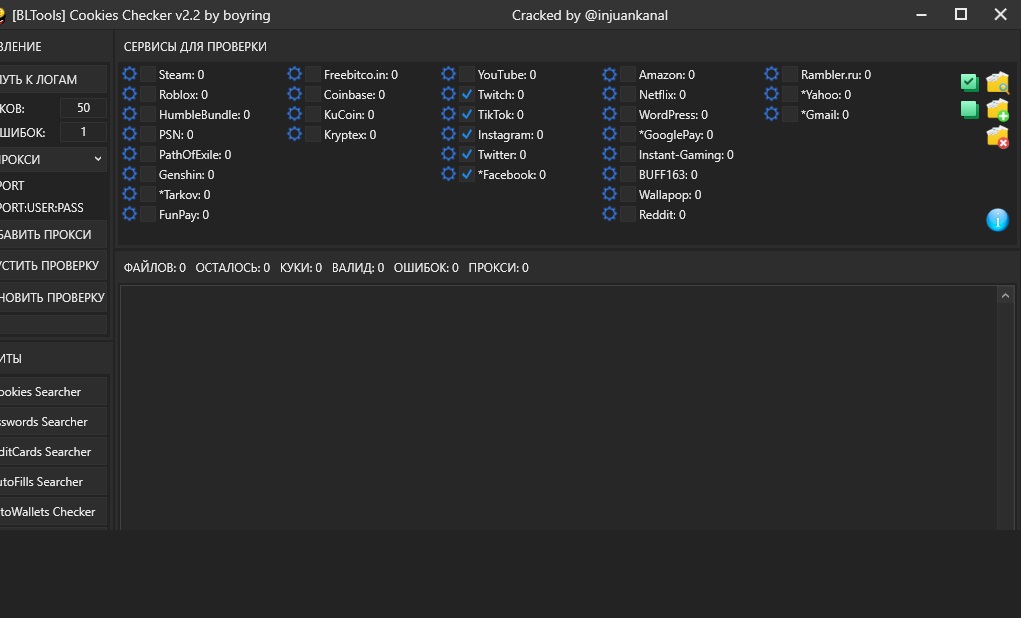
Task: Click the empty results log area
Action: [x=560, y=410]
